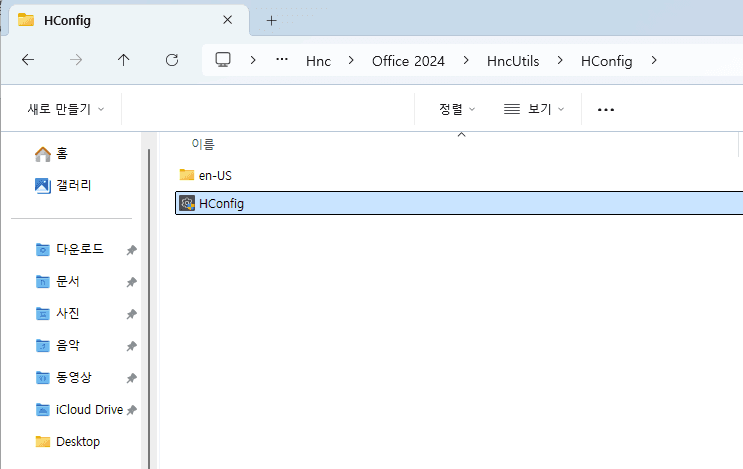Open 홈 in the navigation pane

click(x=51, y=153)
